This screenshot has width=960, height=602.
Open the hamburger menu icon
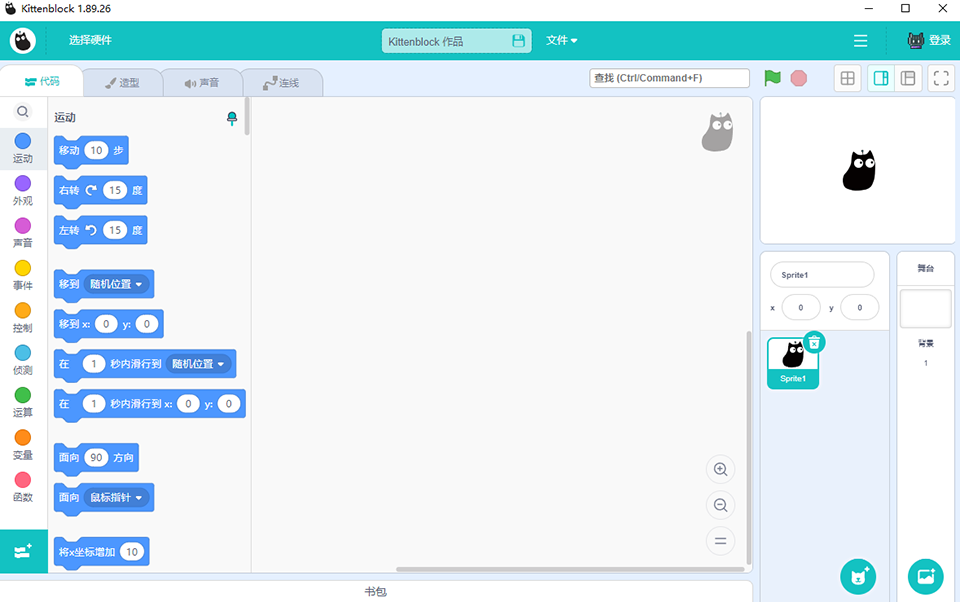tap(860, 40)
